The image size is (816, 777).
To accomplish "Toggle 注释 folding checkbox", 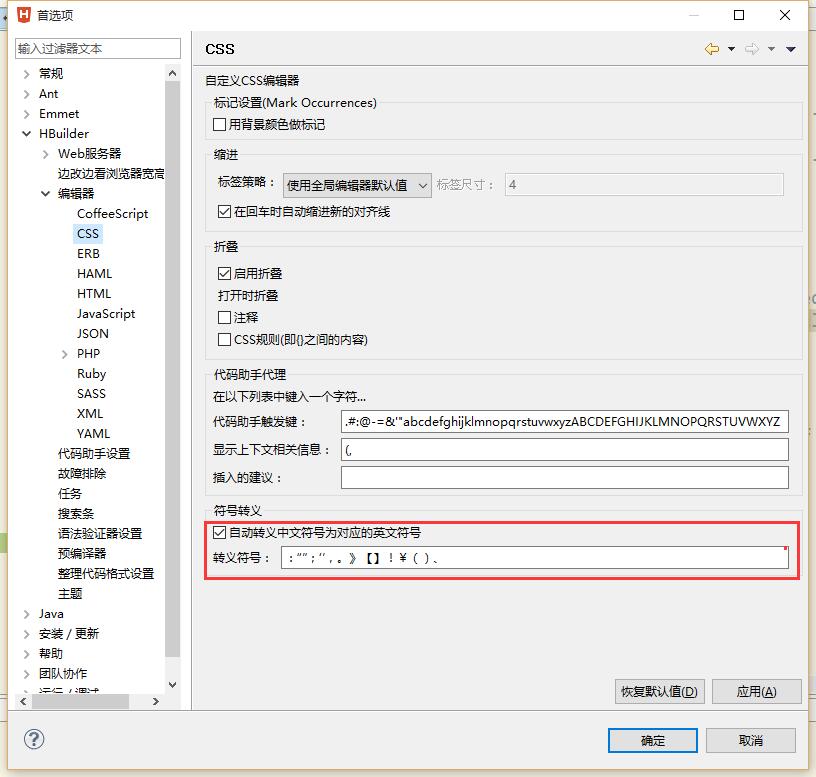I will pos(224,317).
